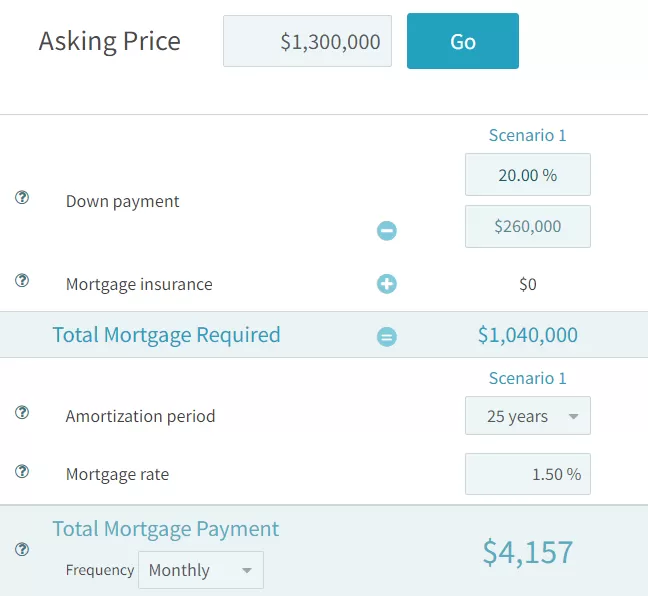Screen dimensions: 648x596
Task: Click help icon beside Total Mortgage Payment
Action: [x=22, y=549]
